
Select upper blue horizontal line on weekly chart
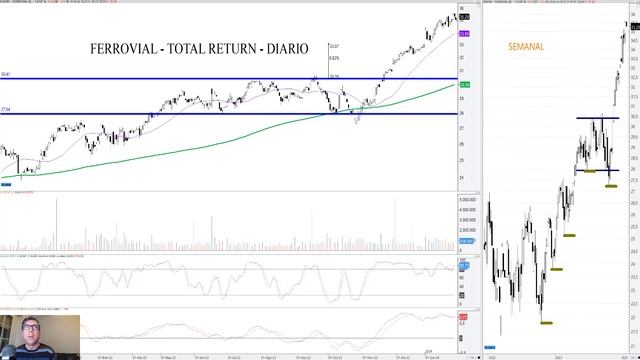pos(598,118)
